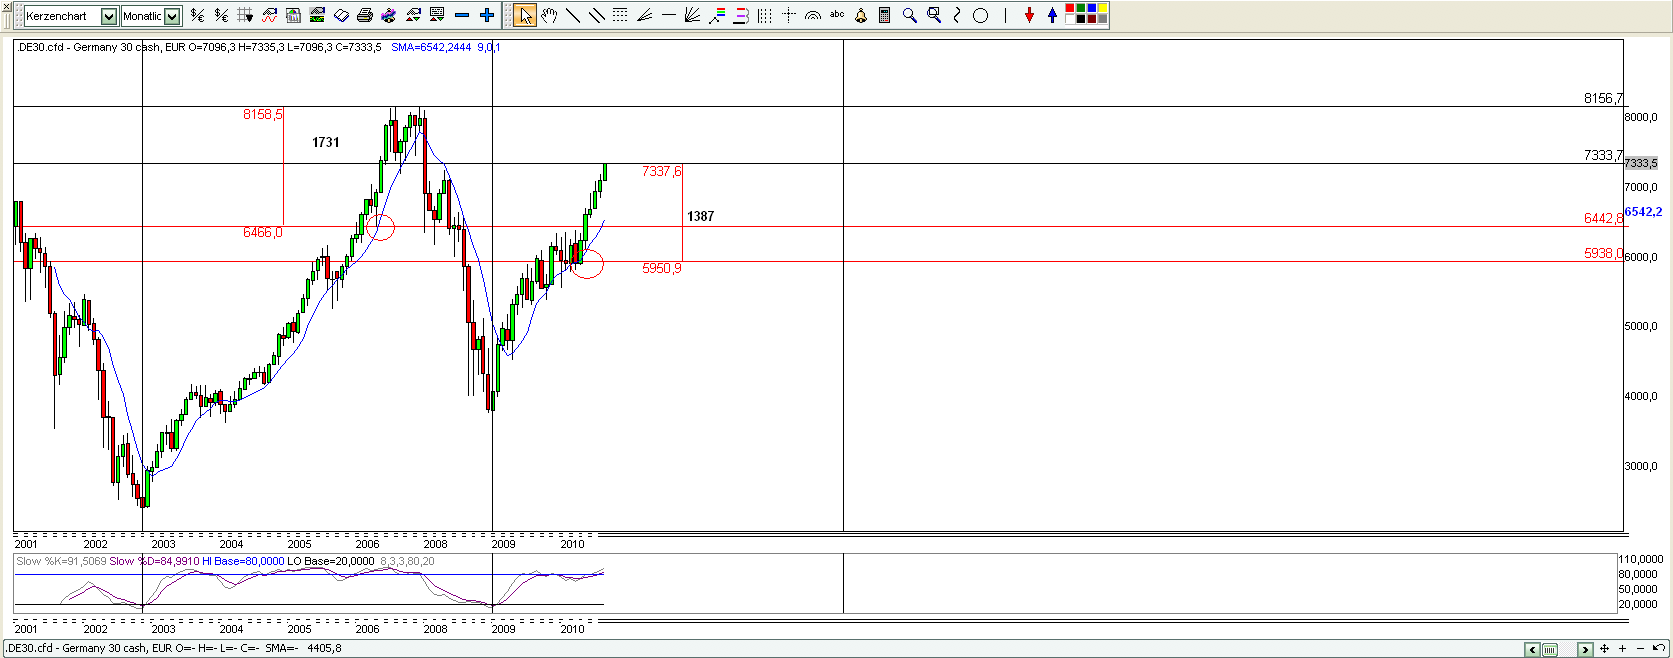Open the grid options dropdown icon

pos(245,15)
